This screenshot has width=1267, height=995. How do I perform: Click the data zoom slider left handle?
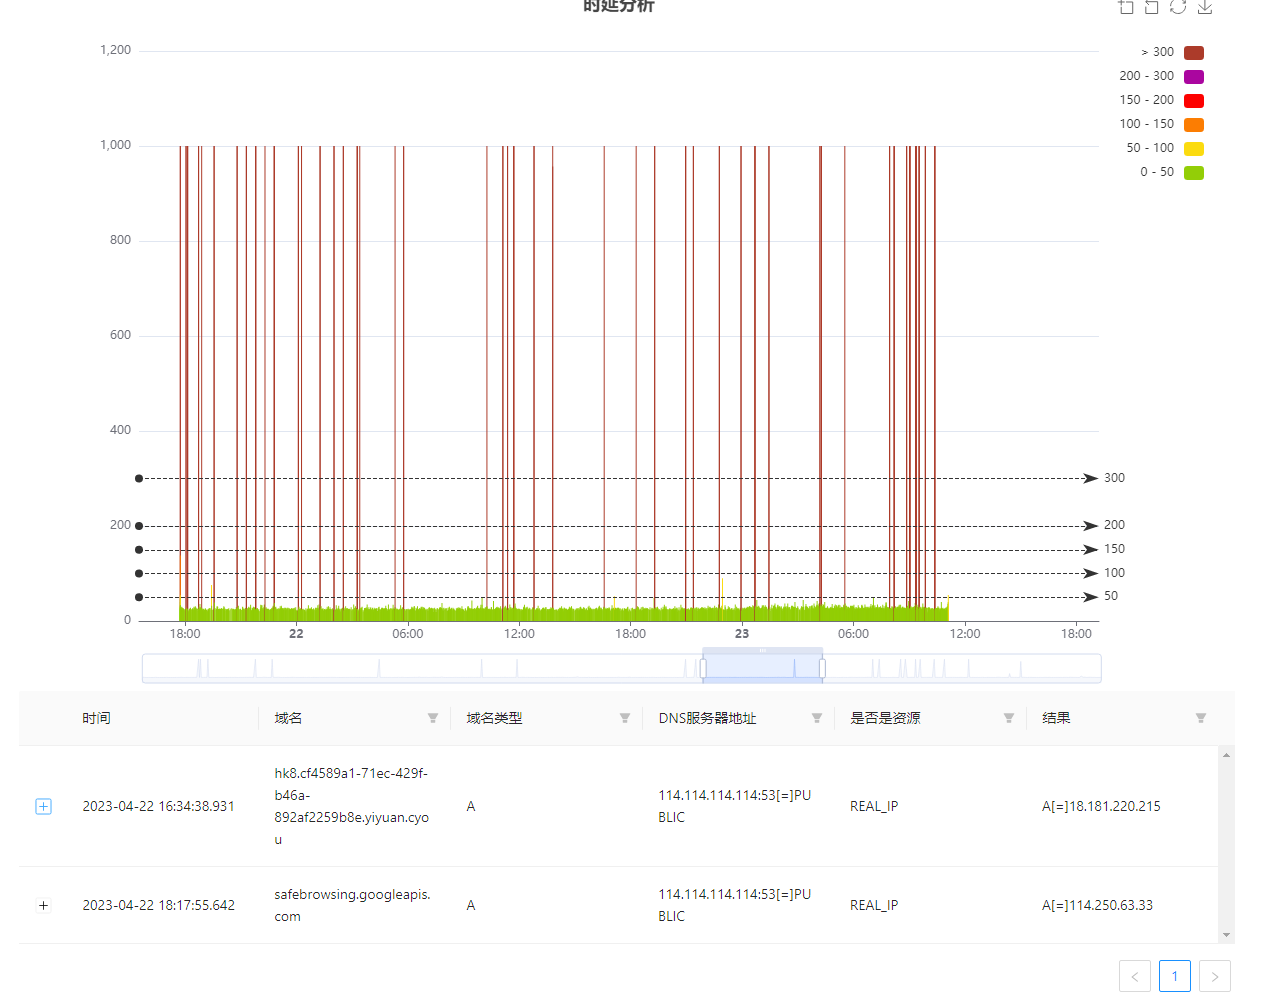tap(703, 668)
